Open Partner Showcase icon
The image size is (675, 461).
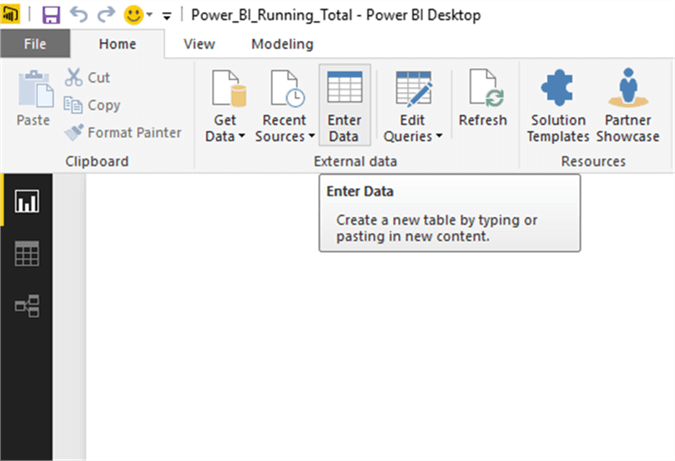[628, 87]
